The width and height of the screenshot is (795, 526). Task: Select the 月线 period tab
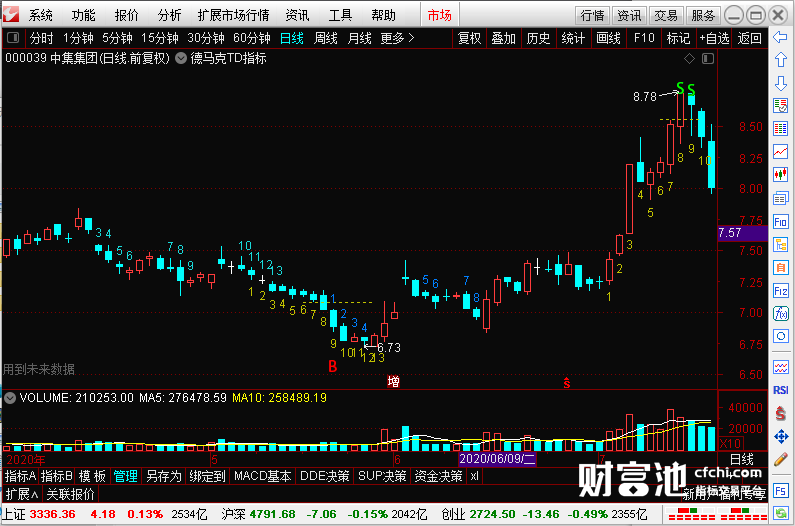click(359, 38)
